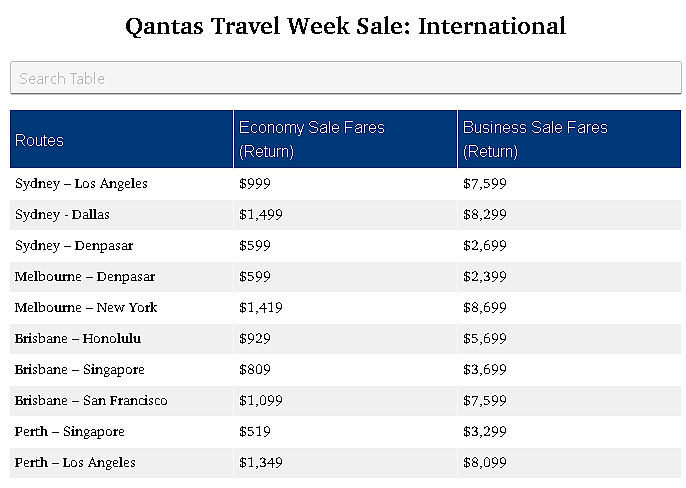Click the Sydney – Denpasar route cell
The width and height of the screenshot is (686, 488).
pos(122,246)
